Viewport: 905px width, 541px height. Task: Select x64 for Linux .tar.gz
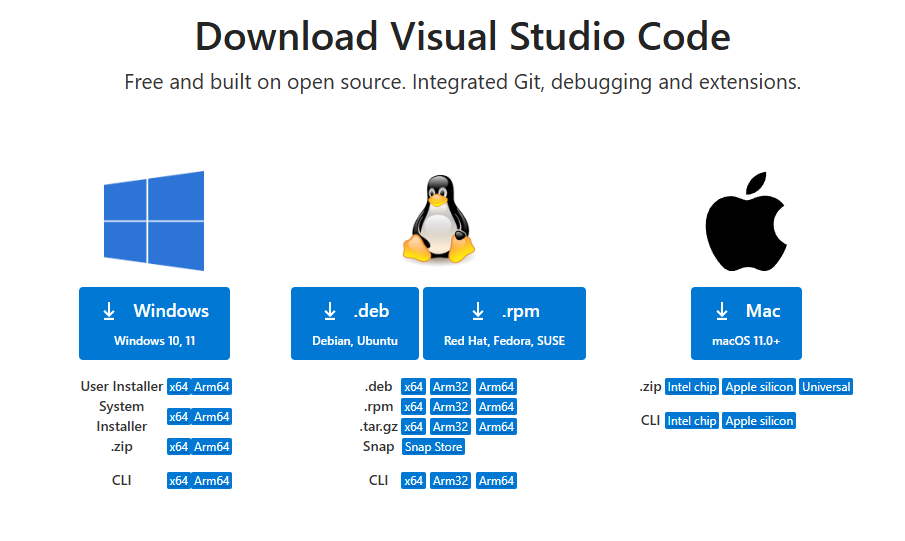(413, 427)
